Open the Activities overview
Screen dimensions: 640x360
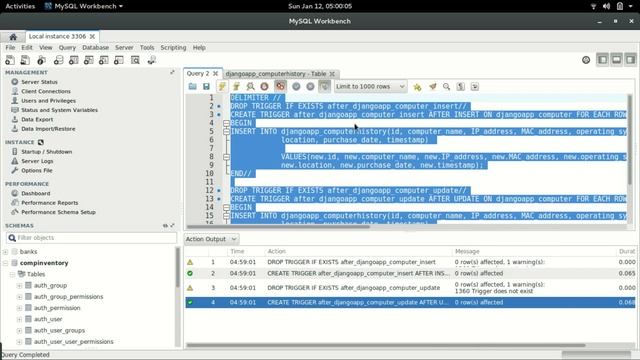20,6
